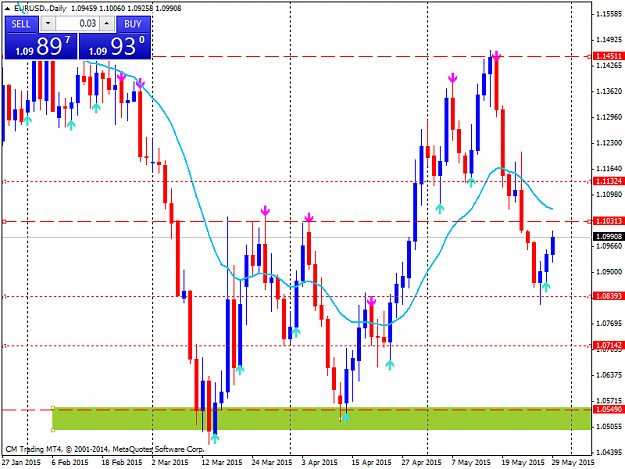Select the green support zone rectangle
Viewport: 625px width, 469px height.
tap(322, 419)
